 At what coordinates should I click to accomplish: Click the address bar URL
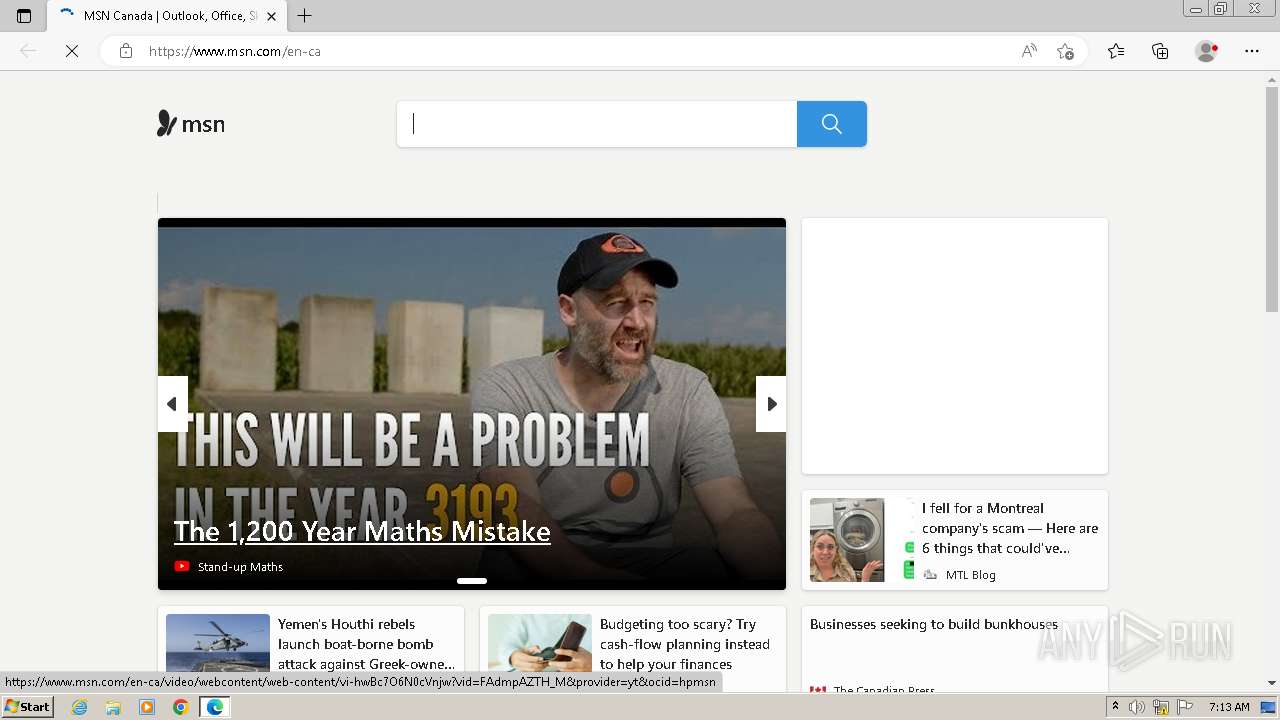pos(235,51)
